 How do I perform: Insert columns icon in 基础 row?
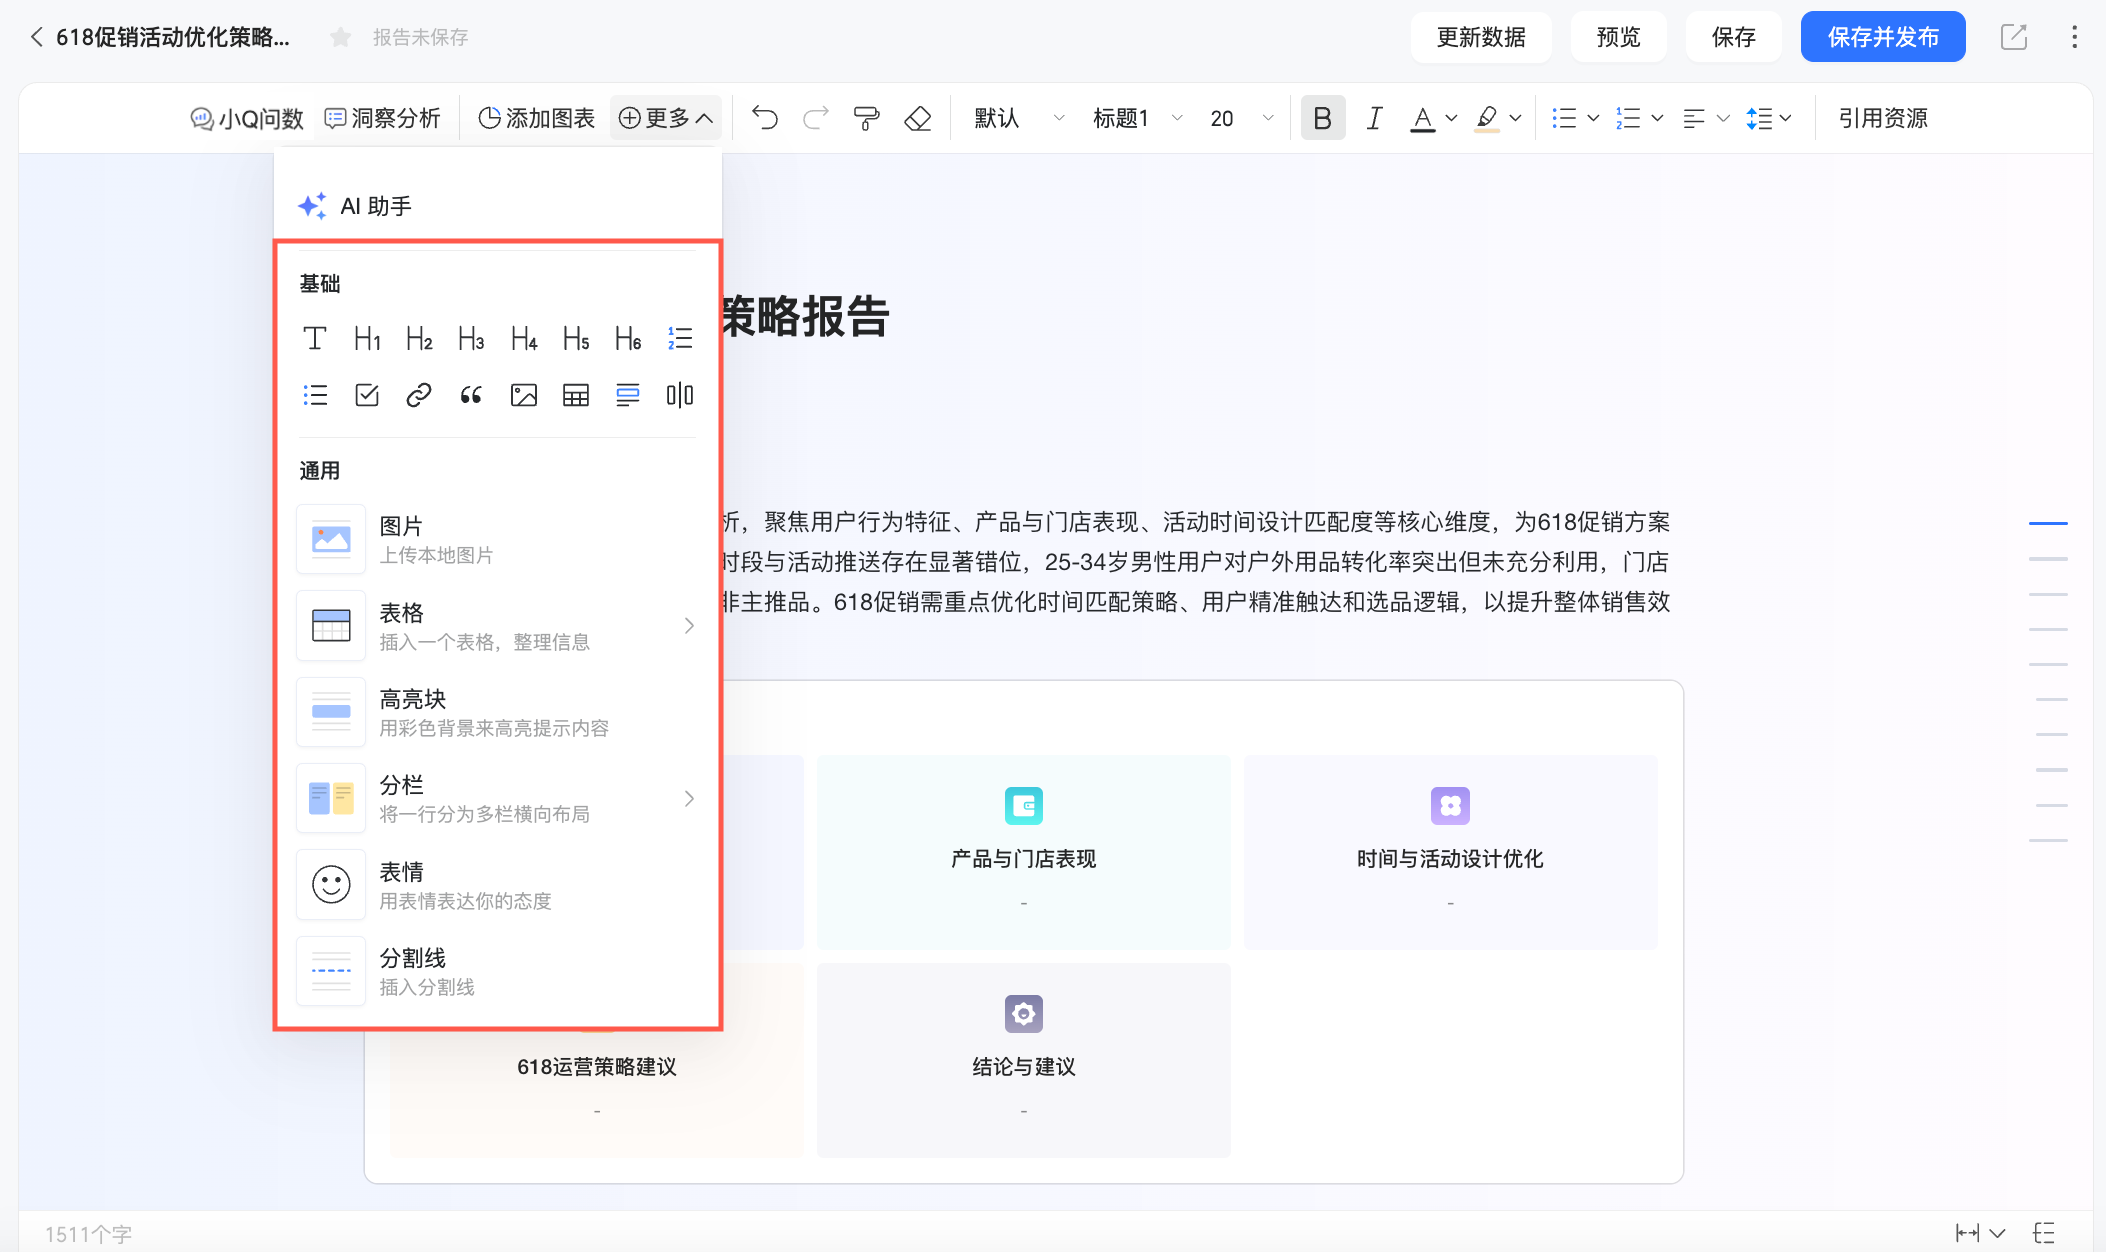(680, 395)
